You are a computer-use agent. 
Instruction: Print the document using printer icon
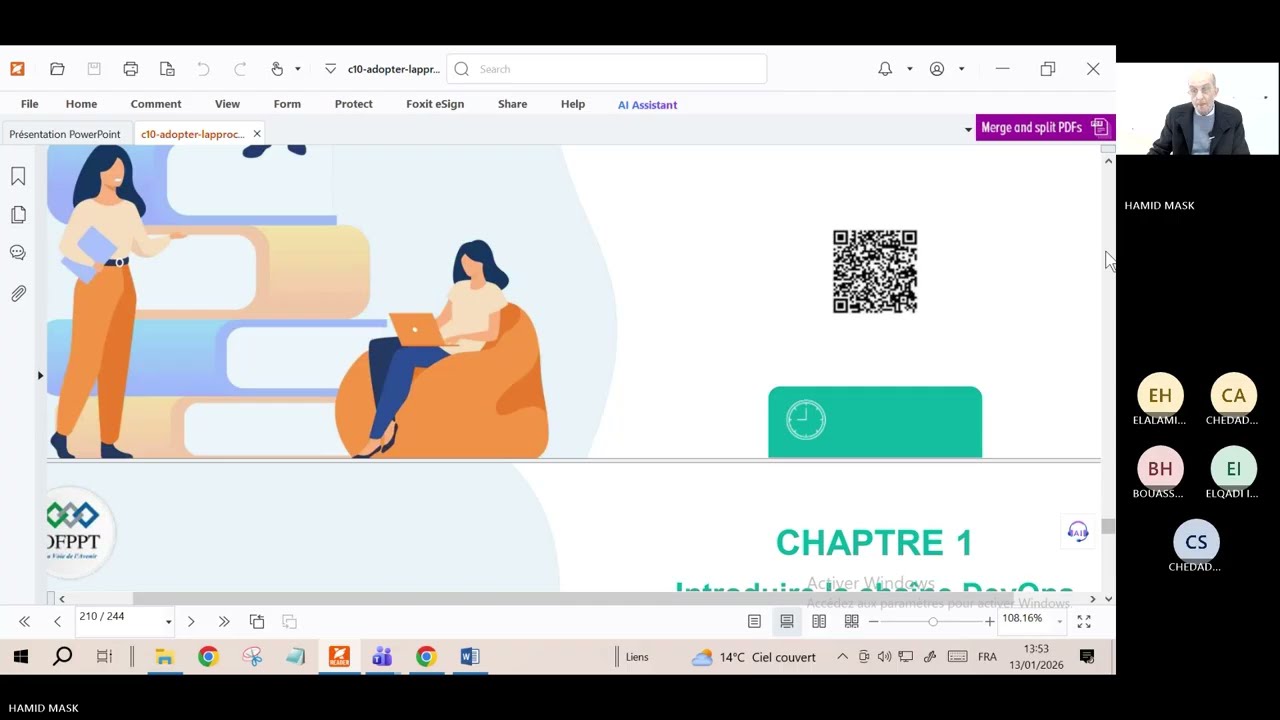tap(131, 69)
